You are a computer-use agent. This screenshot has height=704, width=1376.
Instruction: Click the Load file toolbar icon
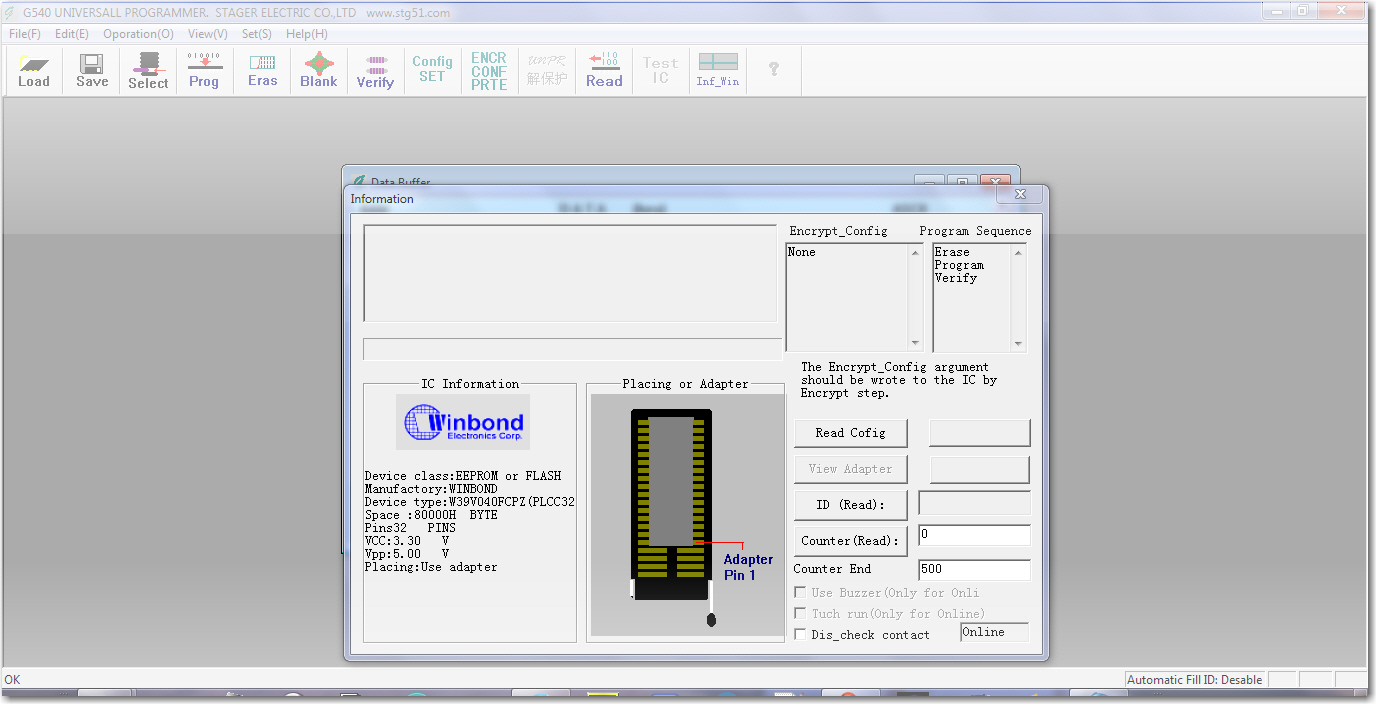point(33,71)
